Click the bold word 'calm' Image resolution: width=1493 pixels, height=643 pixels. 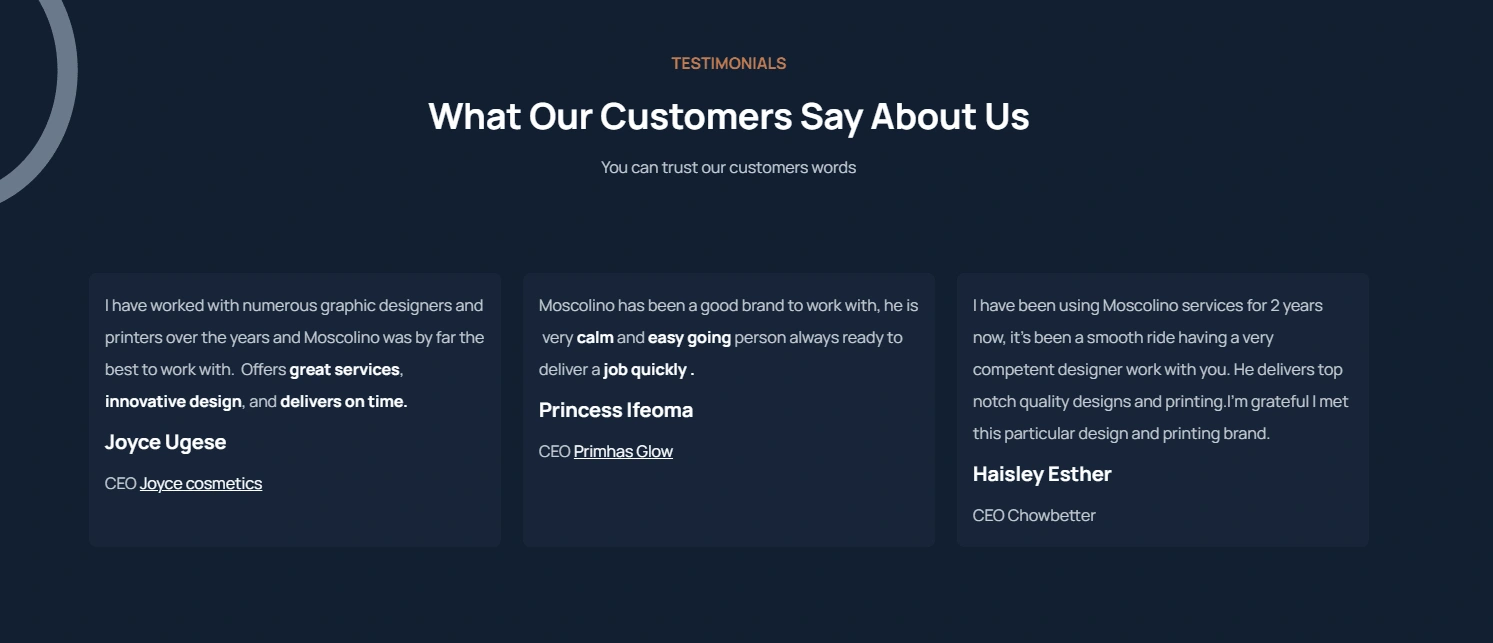[x=595, y=338]
